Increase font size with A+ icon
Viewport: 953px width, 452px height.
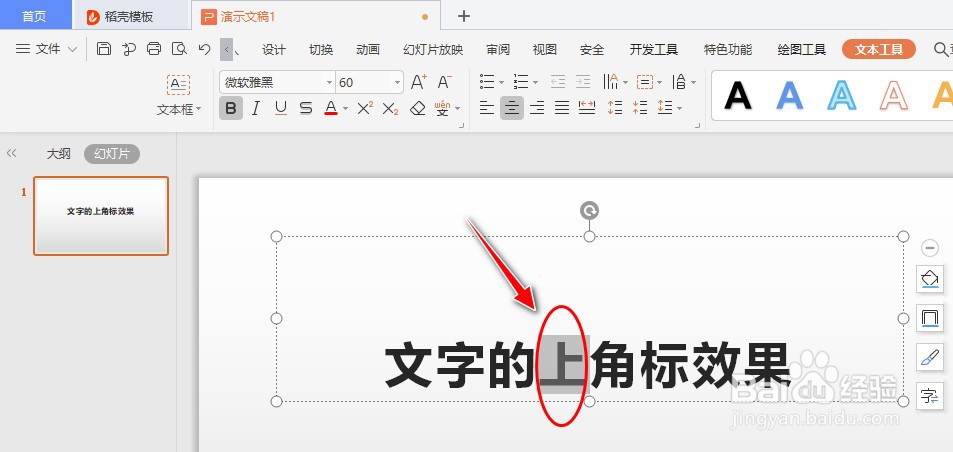point(419,82)
